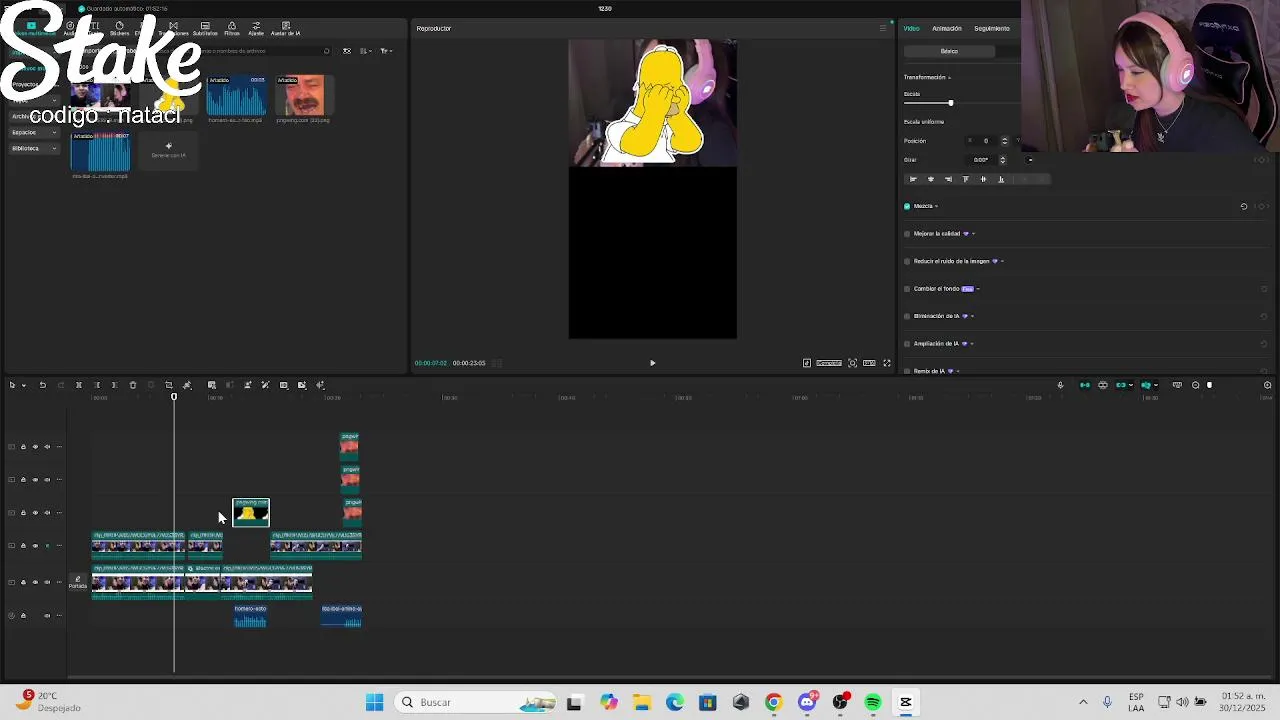Click the refresh icon in media search bar
Viewport: 1280px width, 720px height.
tap(326, 51)
